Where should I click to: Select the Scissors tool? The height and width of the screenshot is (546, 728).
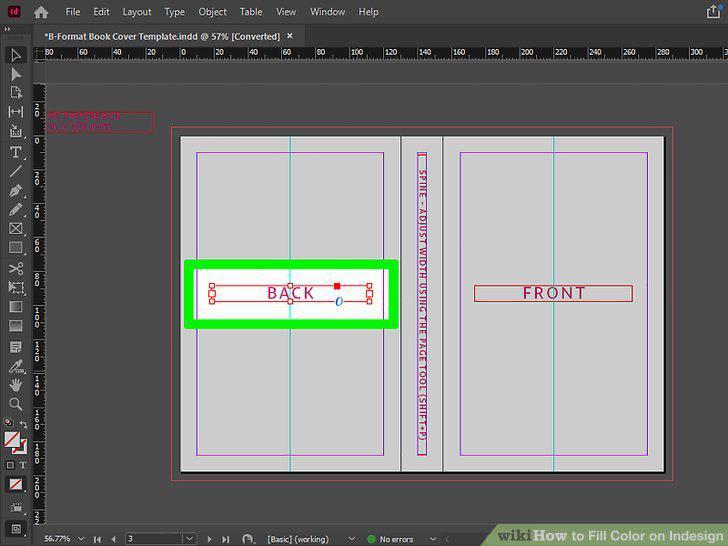click(x=15, y=268)
